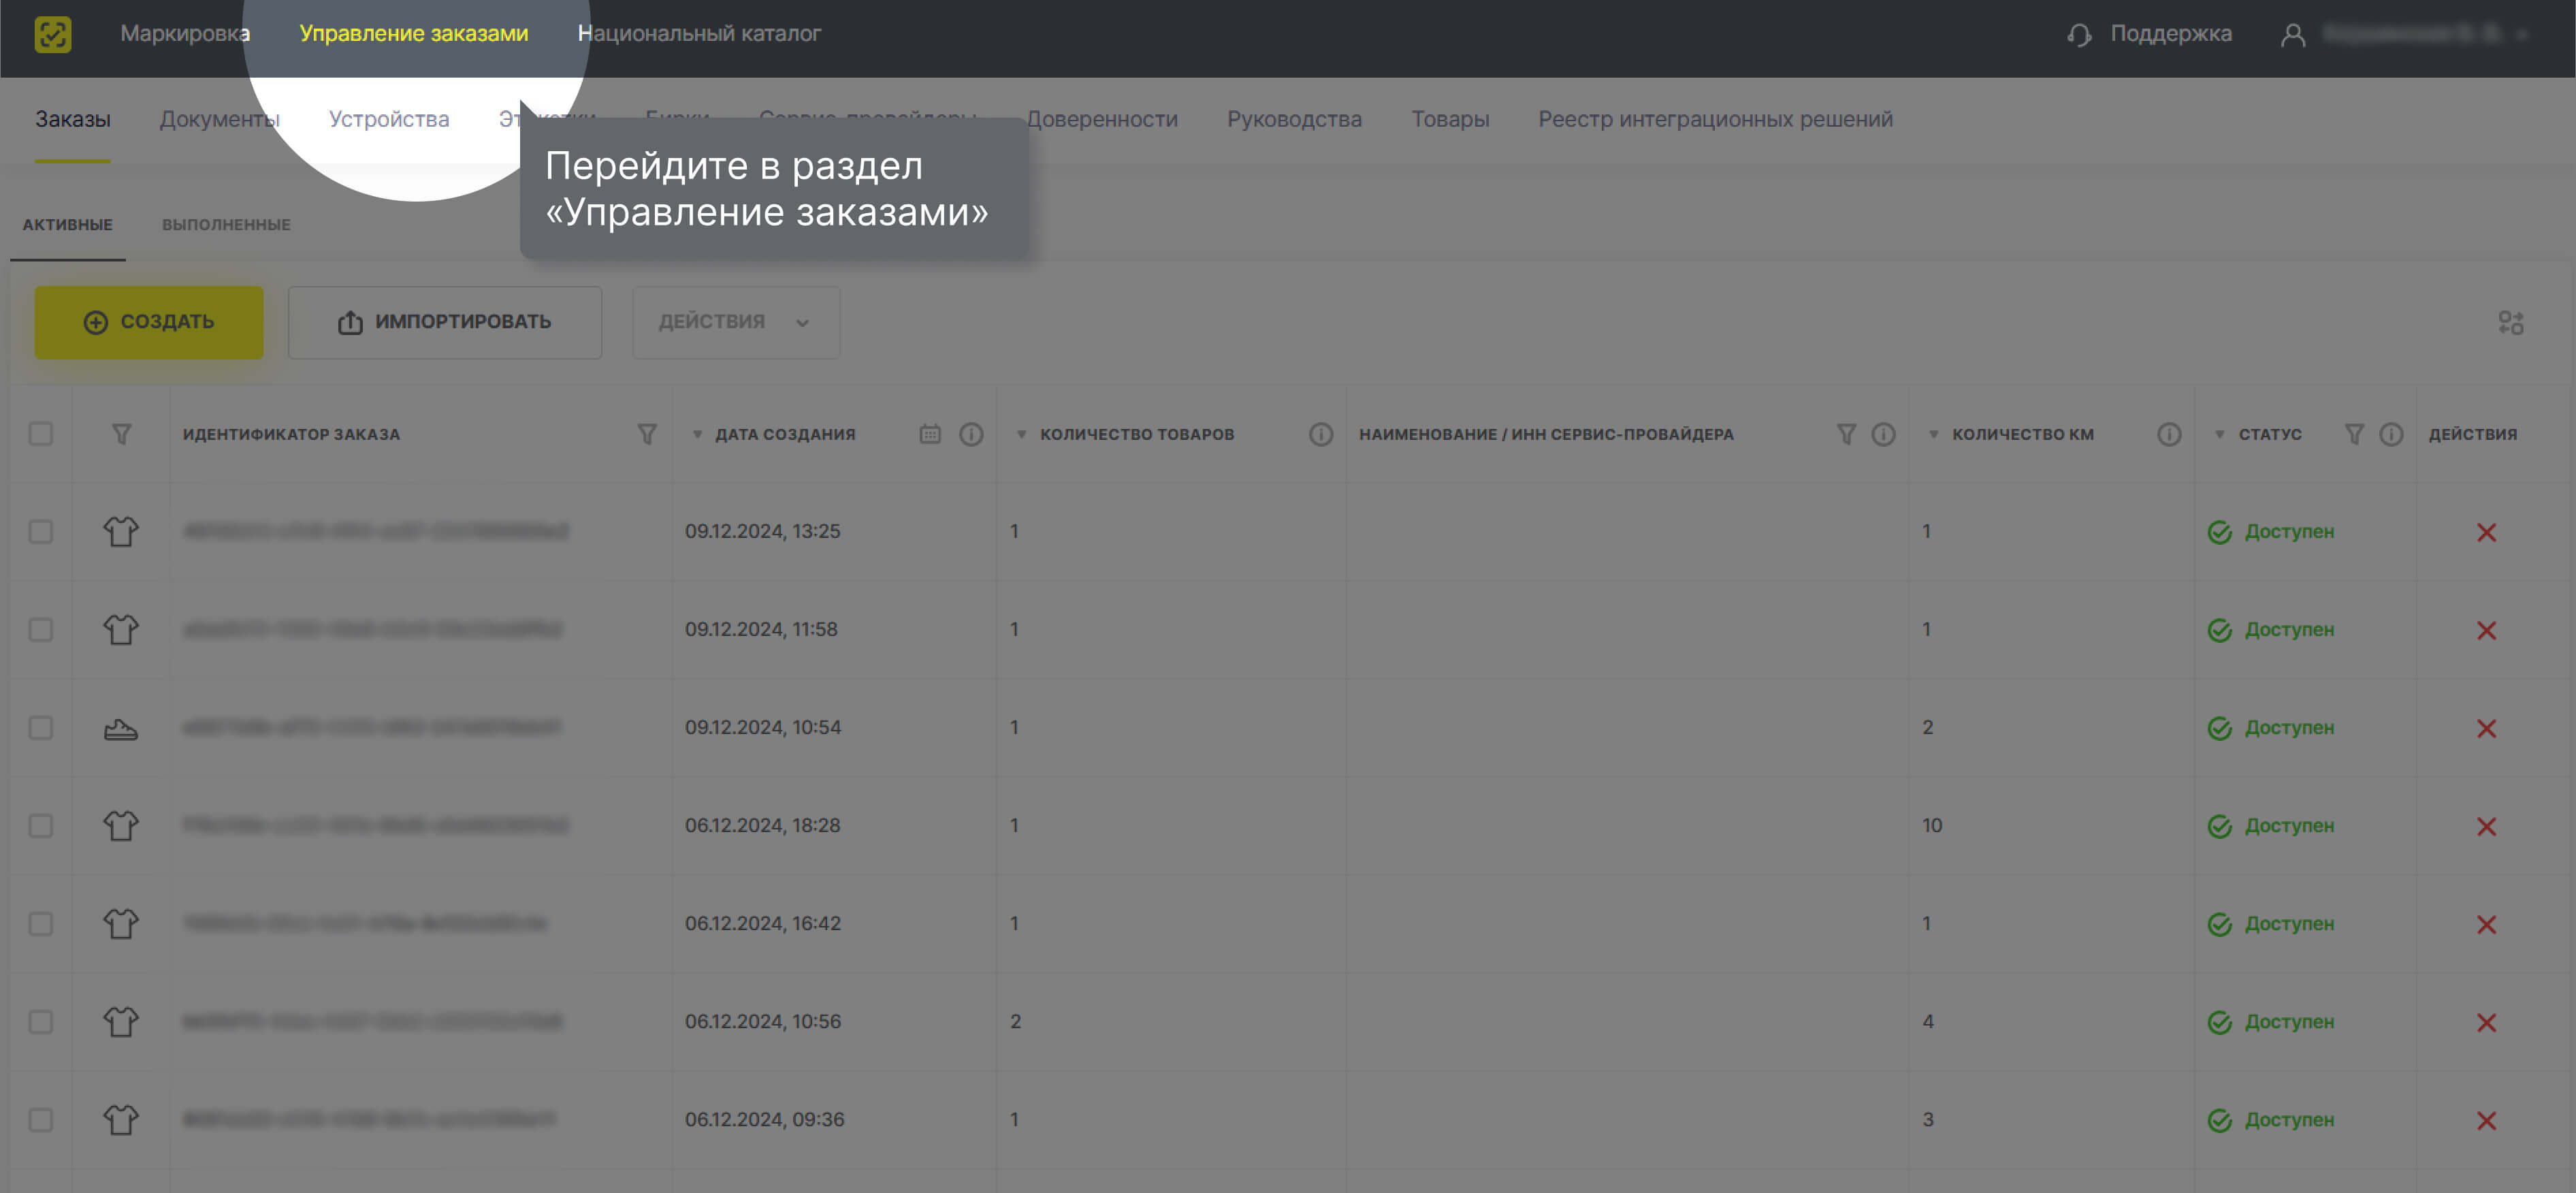Image resolution: width=2576 pixels, height=1193 pixels.
Task: Click the green logo icon in top bar
Action: 52,34
